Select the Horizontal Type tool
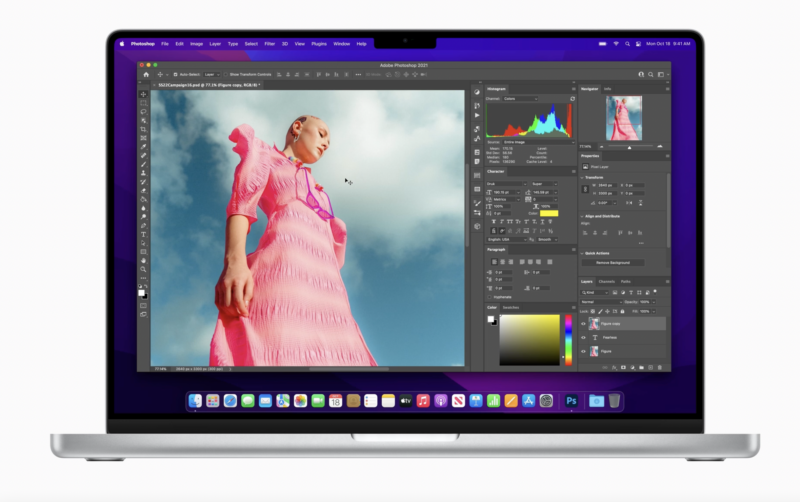This screenshot has height=502, width=800. pyautogui.click(x=143, y=234)
